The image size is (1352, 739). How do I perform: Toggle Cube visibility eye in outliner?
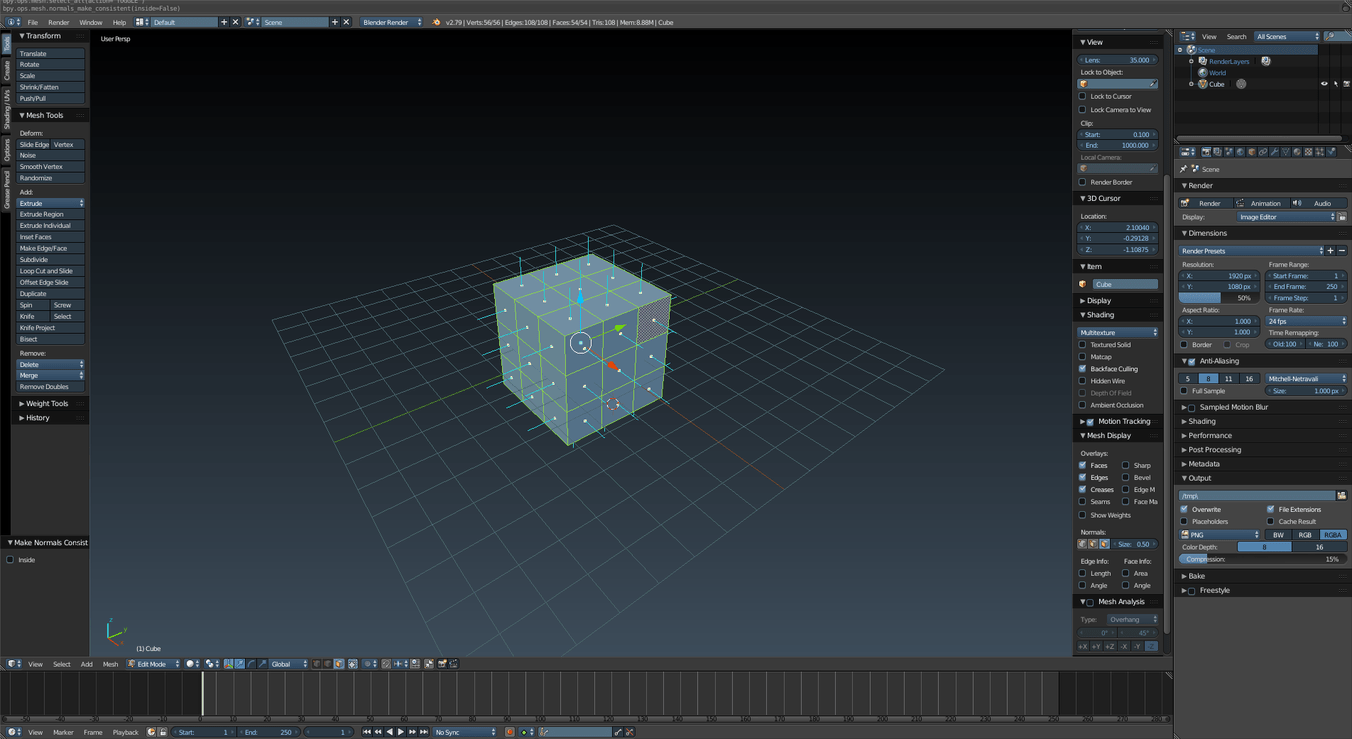1324,84
